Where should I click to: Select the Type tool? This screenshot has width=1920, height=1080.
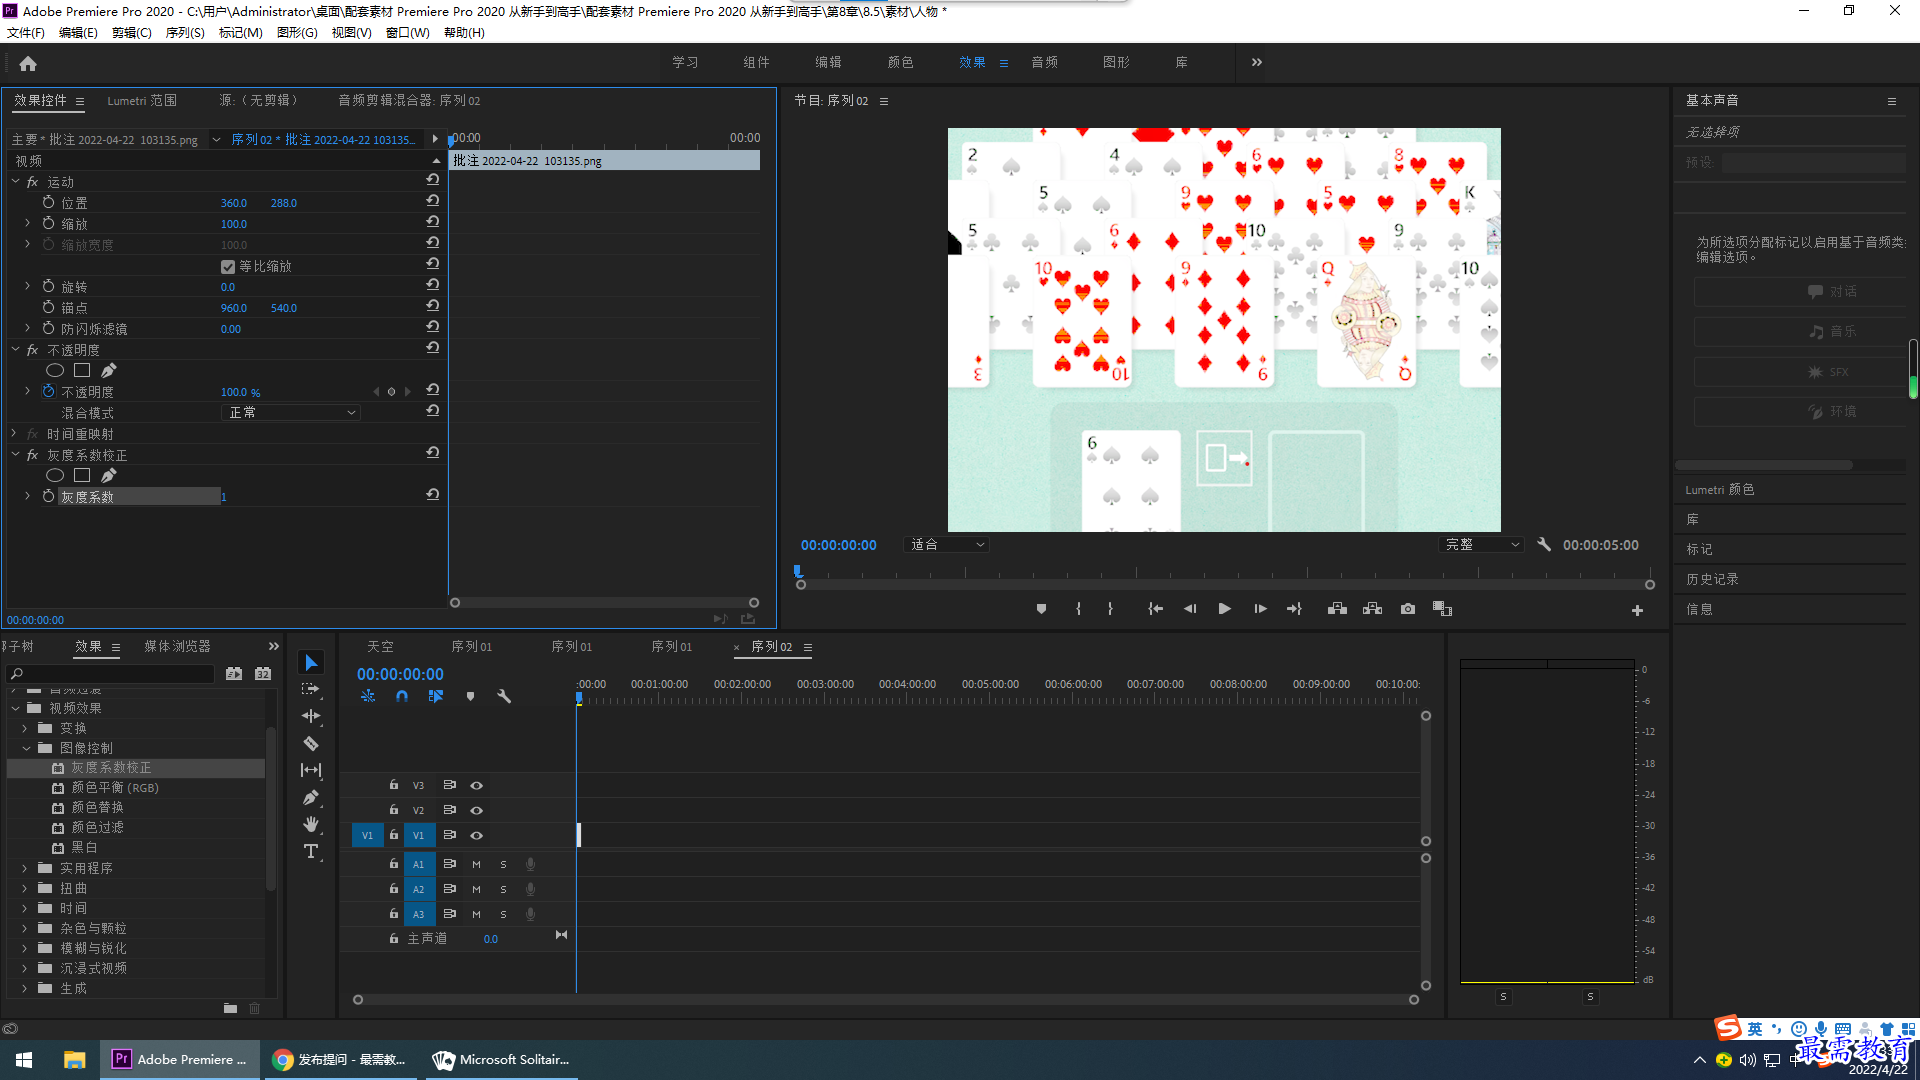311,851
